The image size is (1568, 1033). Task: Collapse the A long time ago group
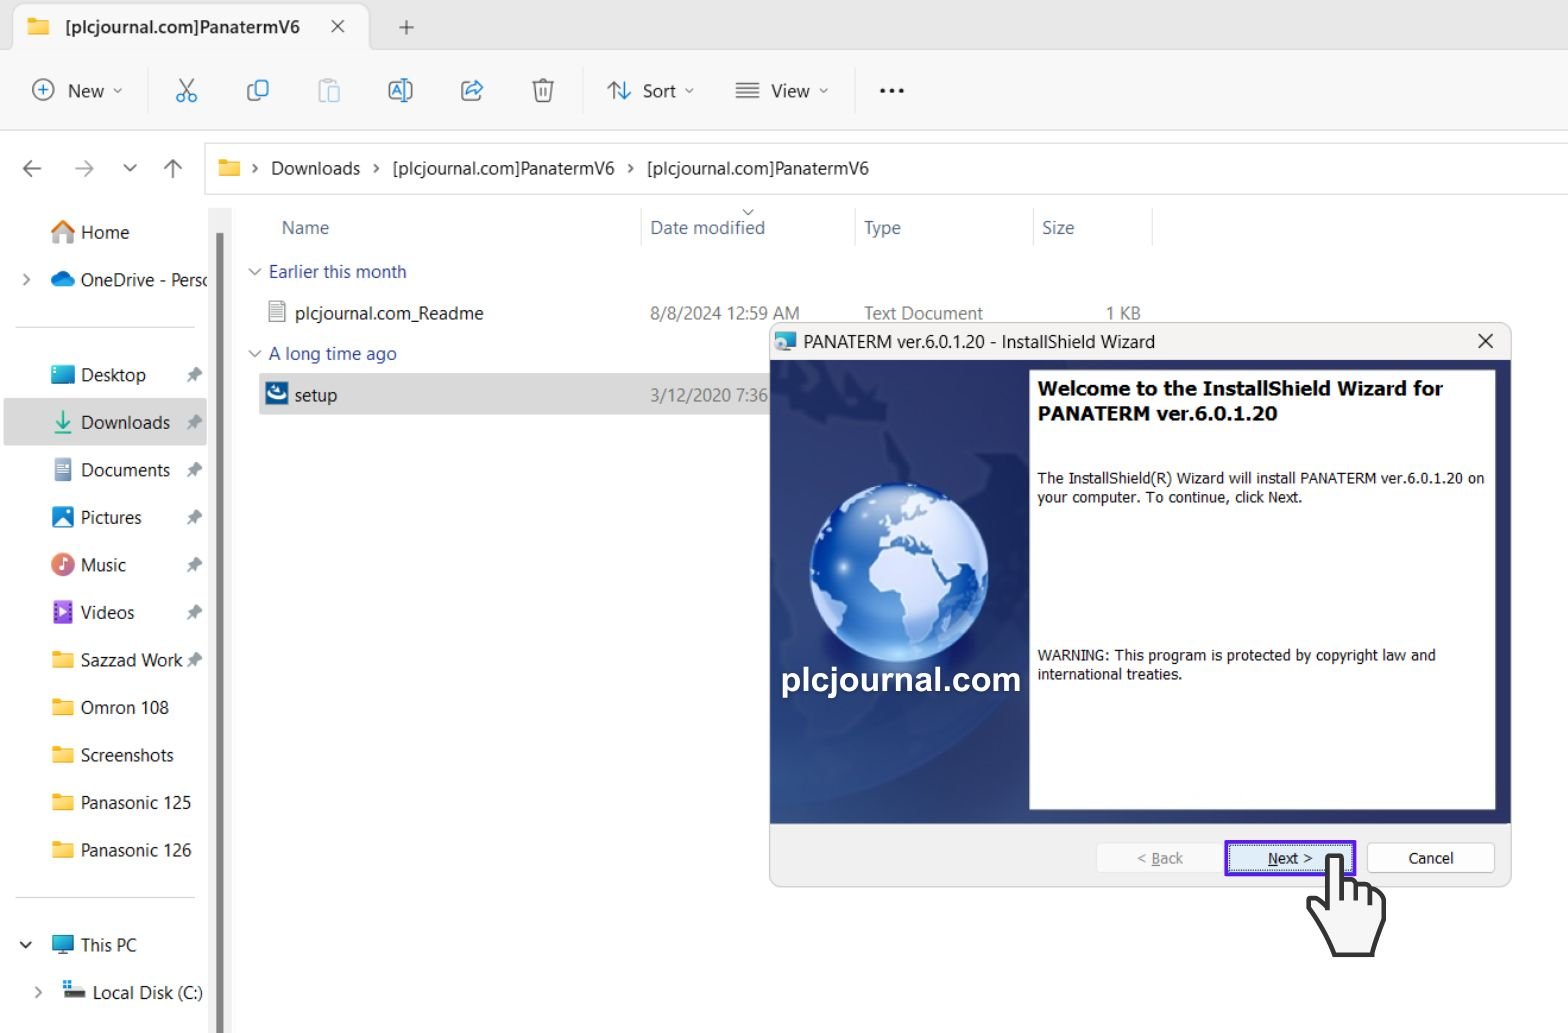click(255, 354)
